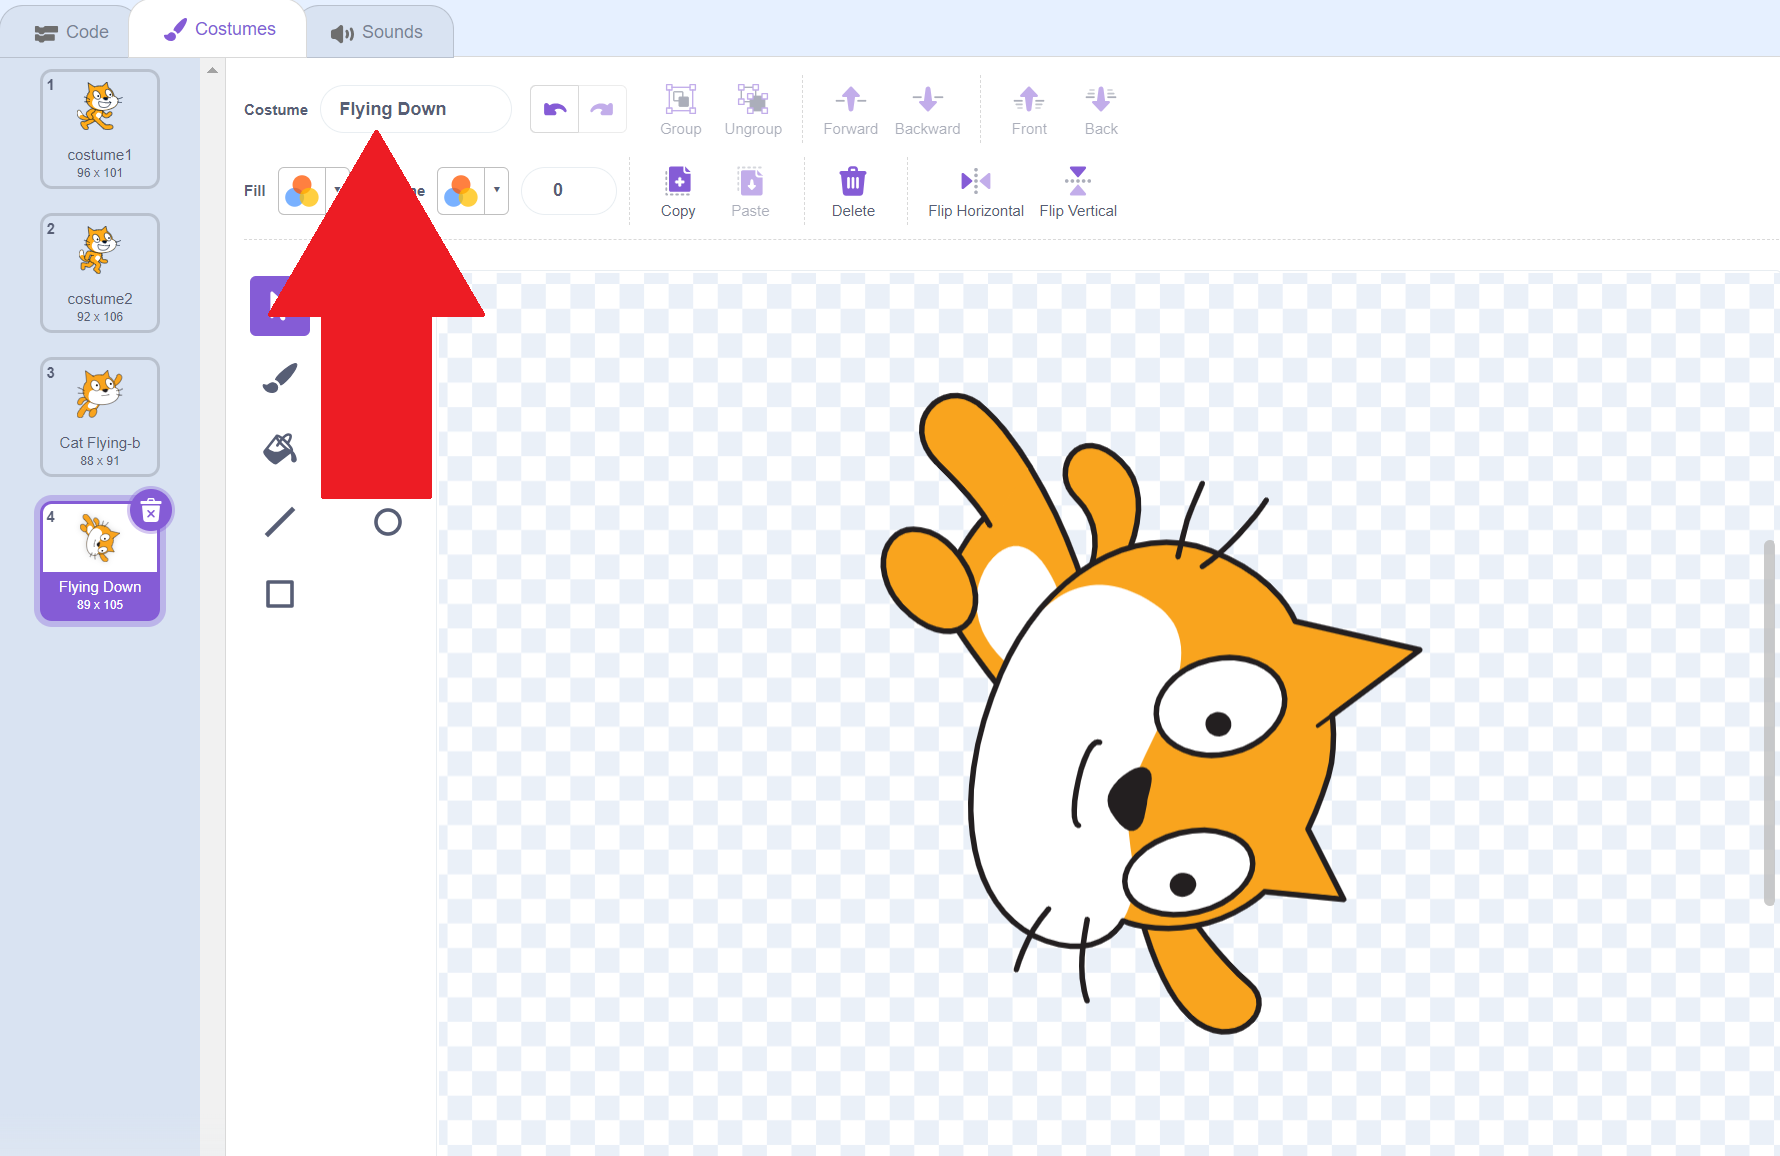Select the Circle tool

click(388, 522)
